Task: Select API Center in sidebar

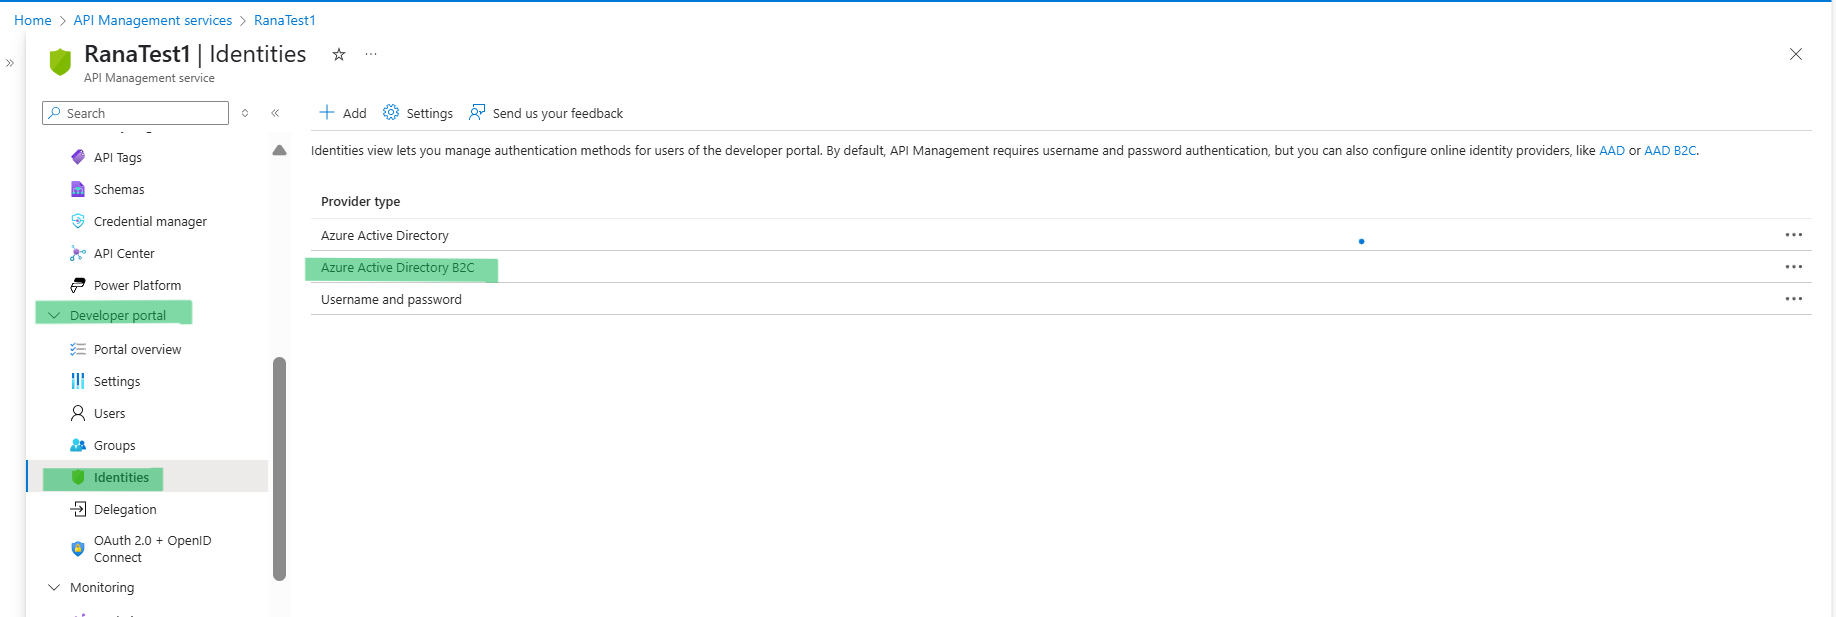Action: [x=124, y=253]
